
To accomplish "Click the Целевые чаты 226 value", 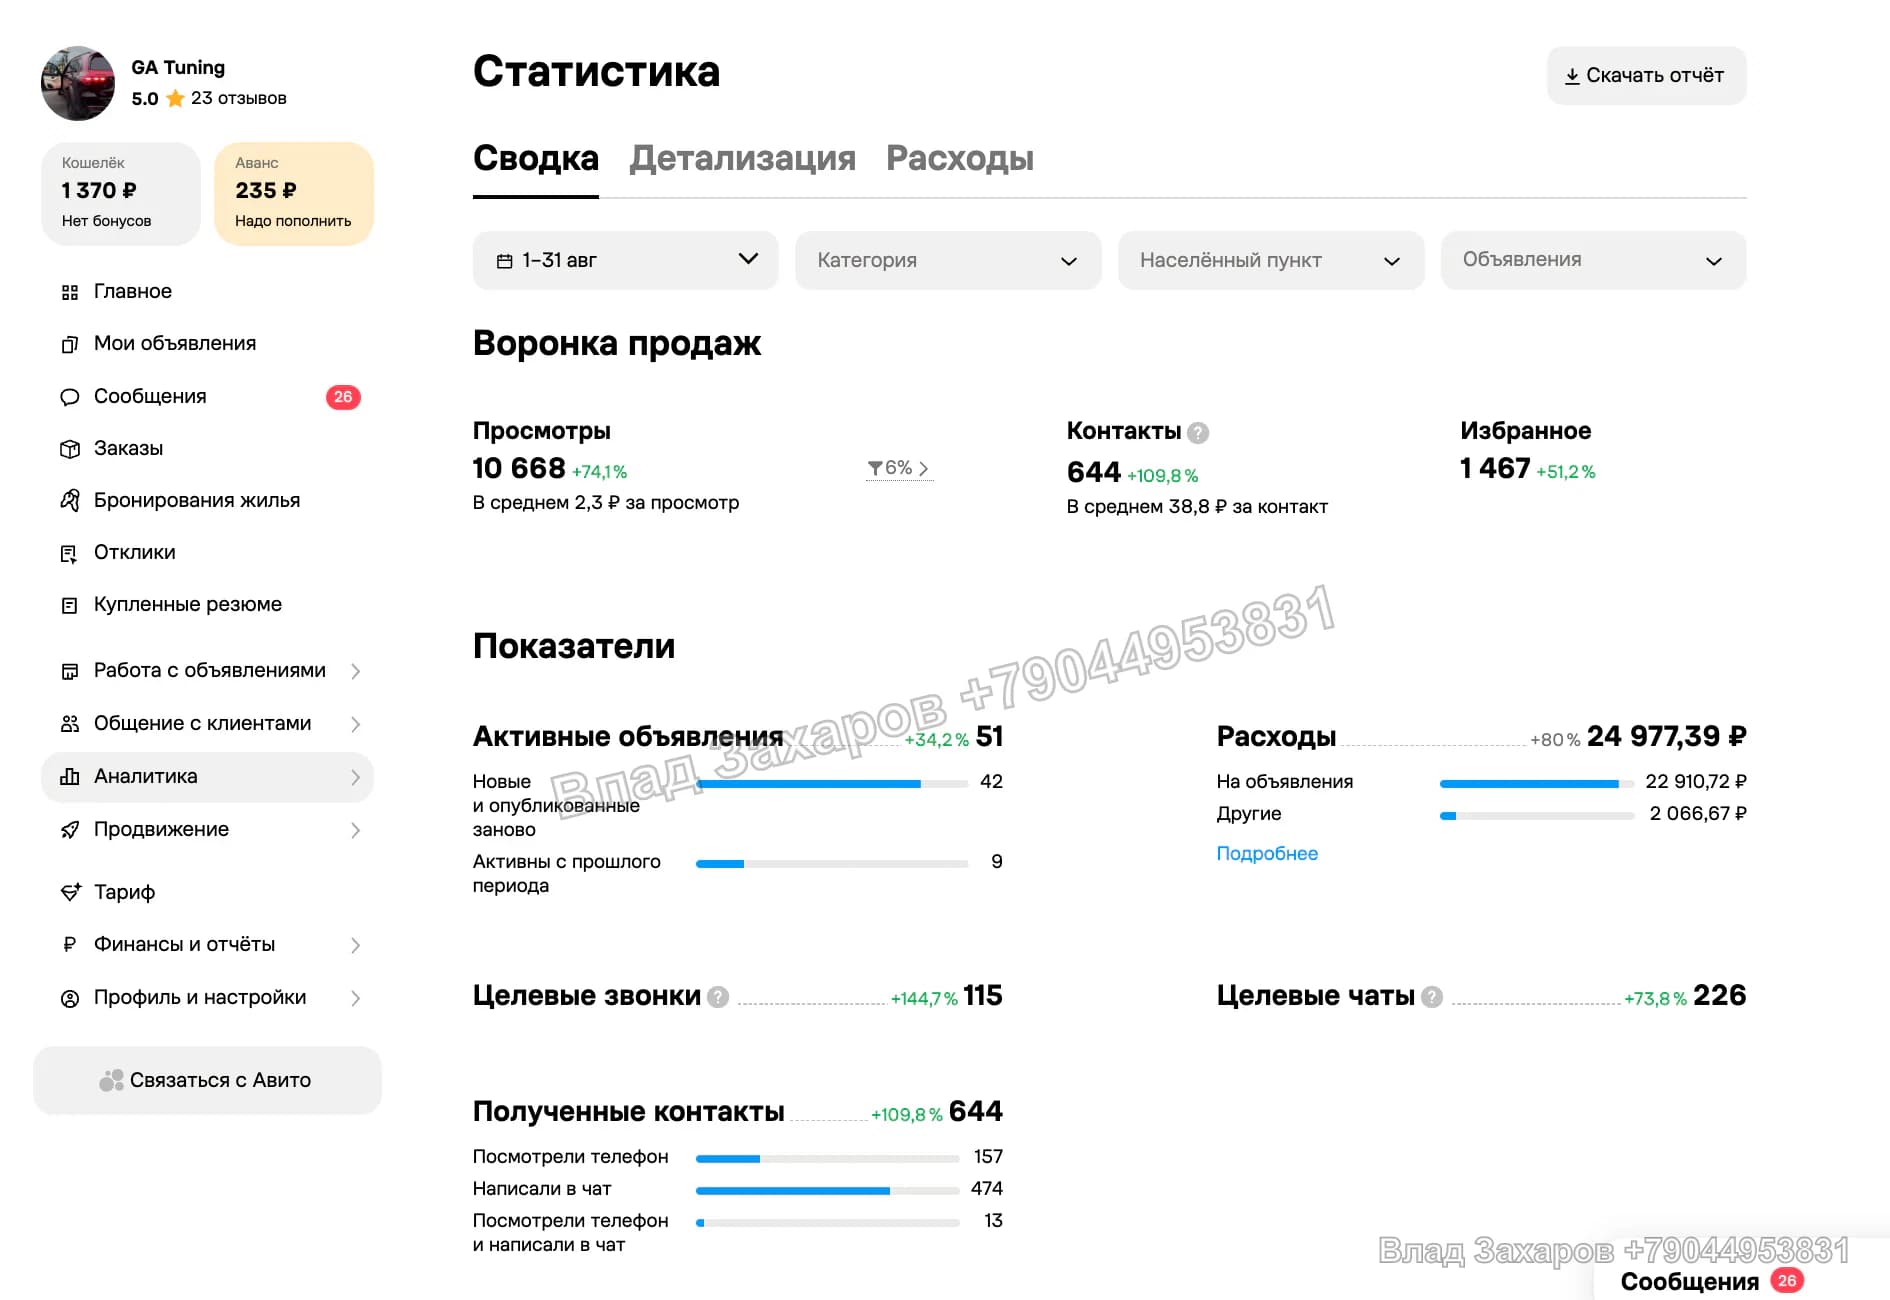I will pyautogui.click(x=1720, y=996).
